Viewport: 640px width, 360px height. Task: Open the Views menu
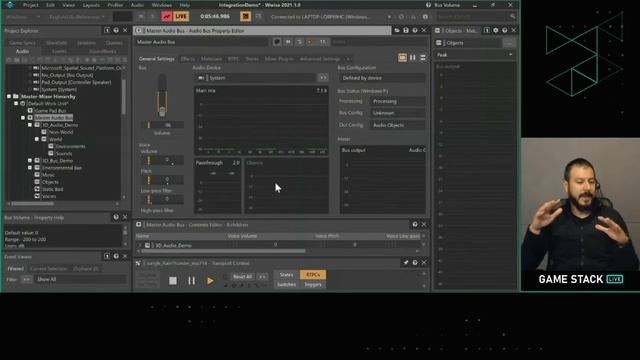click(x=69, y=5)
